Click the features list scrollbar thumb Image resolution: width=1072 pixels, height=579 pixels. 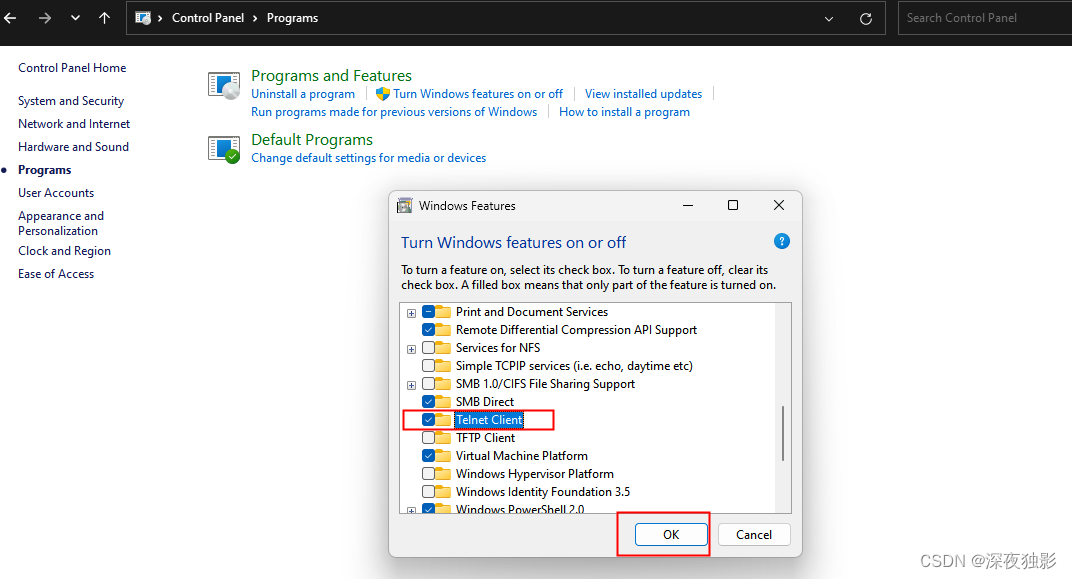[x=783, y=433]
